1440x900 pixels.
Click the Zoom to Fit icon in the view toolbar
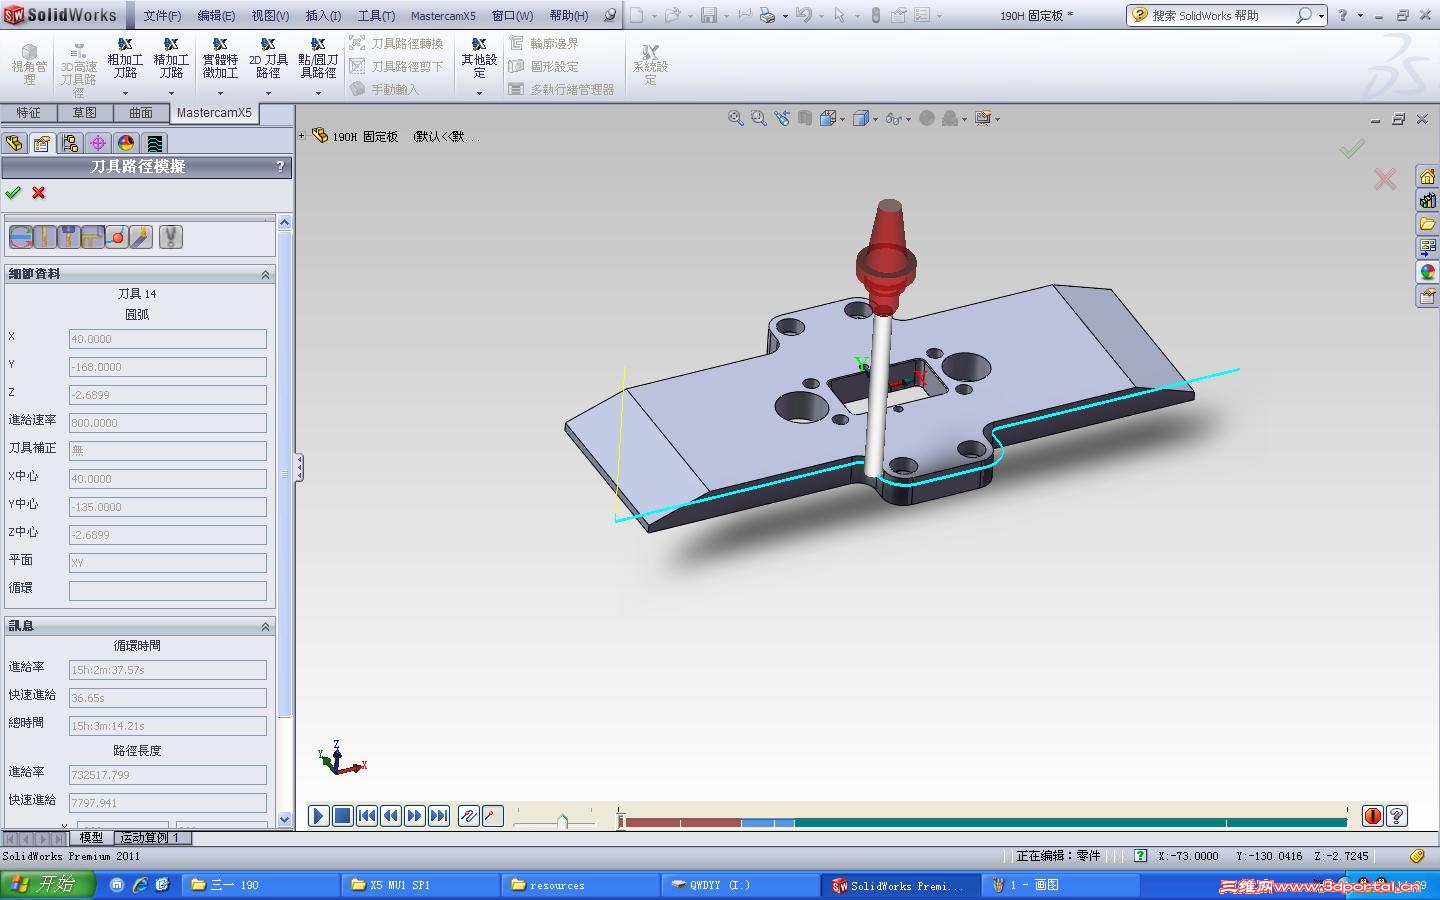pos(736,118)
